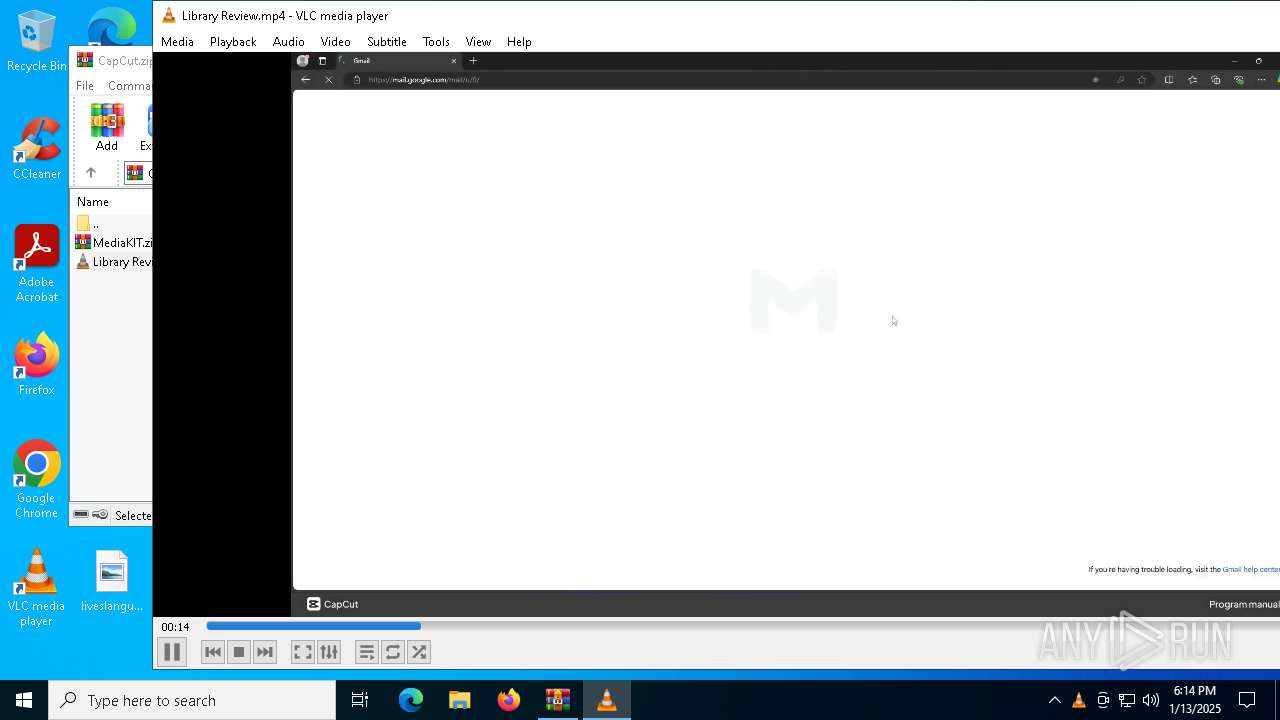Click the taskbar search box
Image resolution: width=1280 pixels, height=720 pixels.
coord(192,700)
